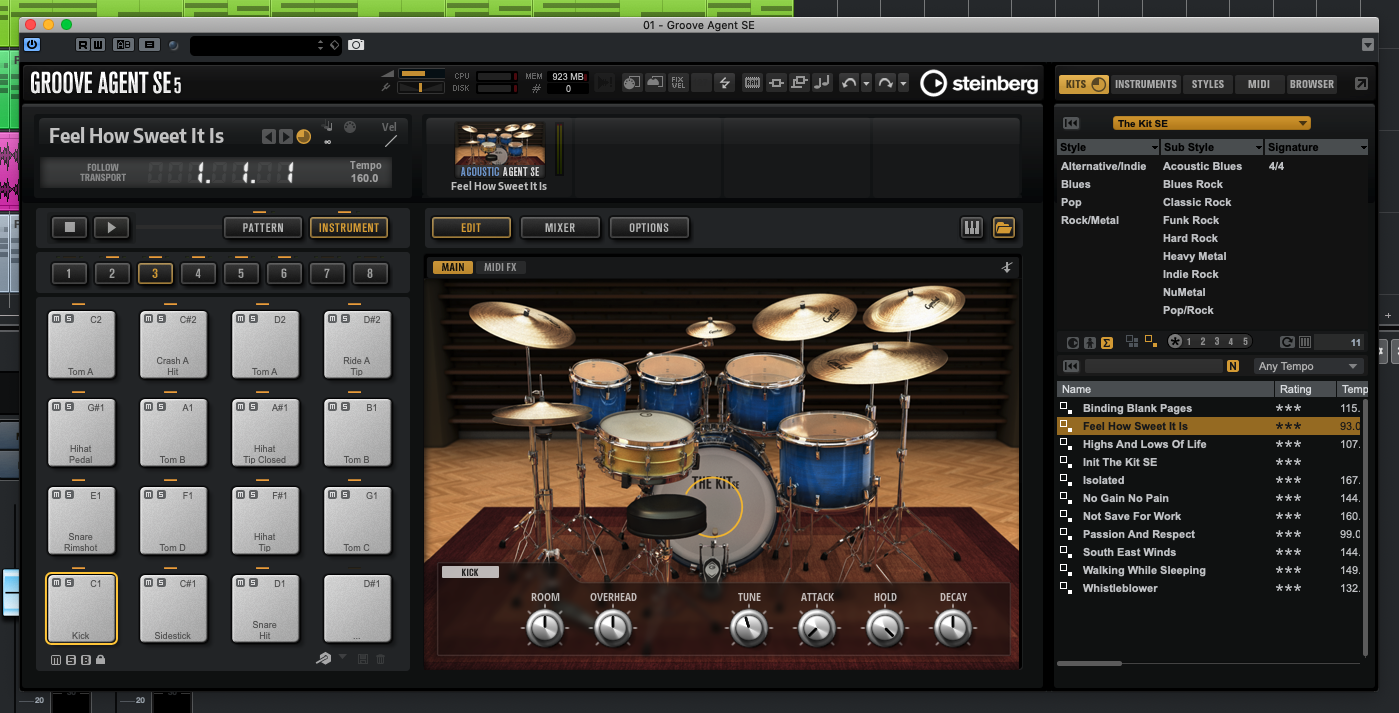The height and width of the screenshot is (713, 1399).
Task: Select the Acoustic Agent SE kit thumbnail
Action: [x=499, y=149]
